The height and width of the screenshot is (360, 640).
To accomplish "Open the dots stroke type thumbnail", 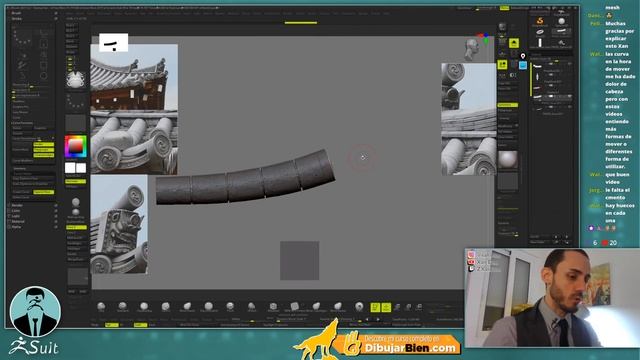I will click(76, 102).
